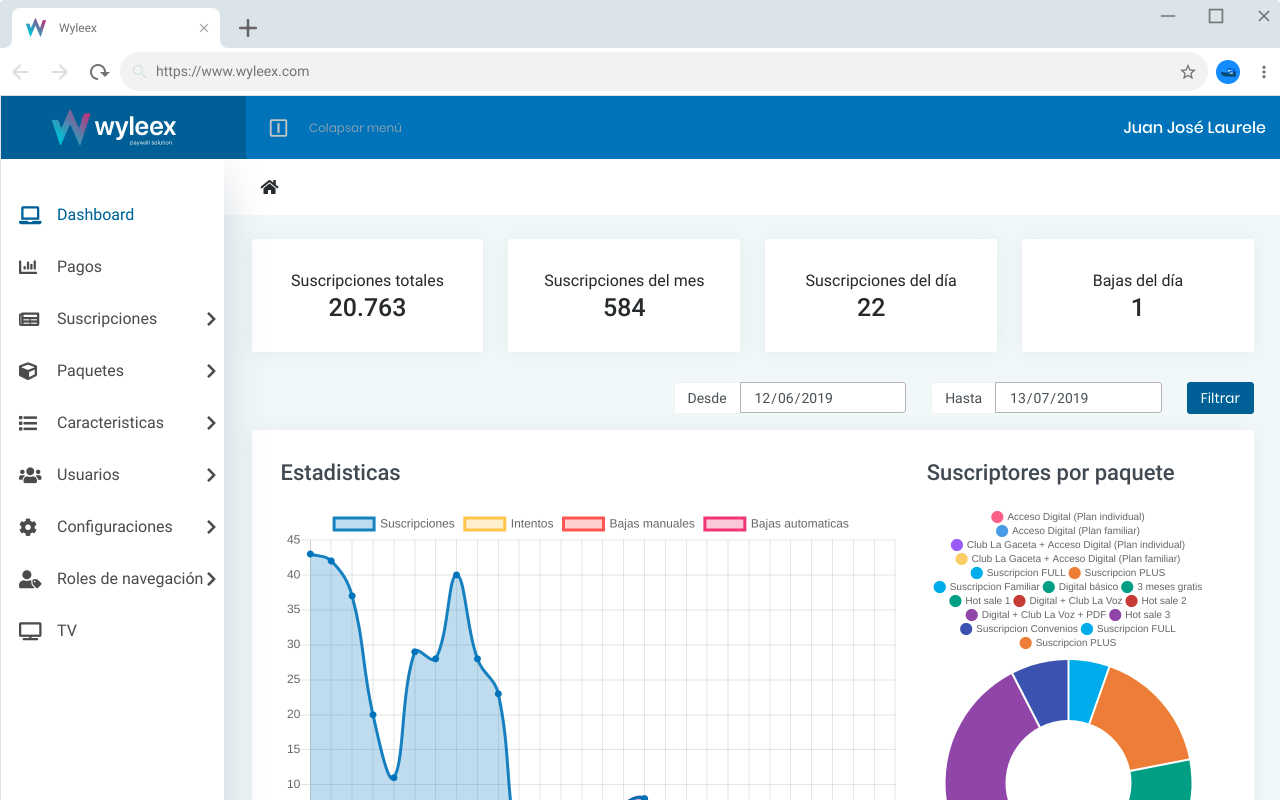Click the Hasta date field
Image resolution: width=1280 pixels, height=800 pixels.
click(x=1078, y=398)
